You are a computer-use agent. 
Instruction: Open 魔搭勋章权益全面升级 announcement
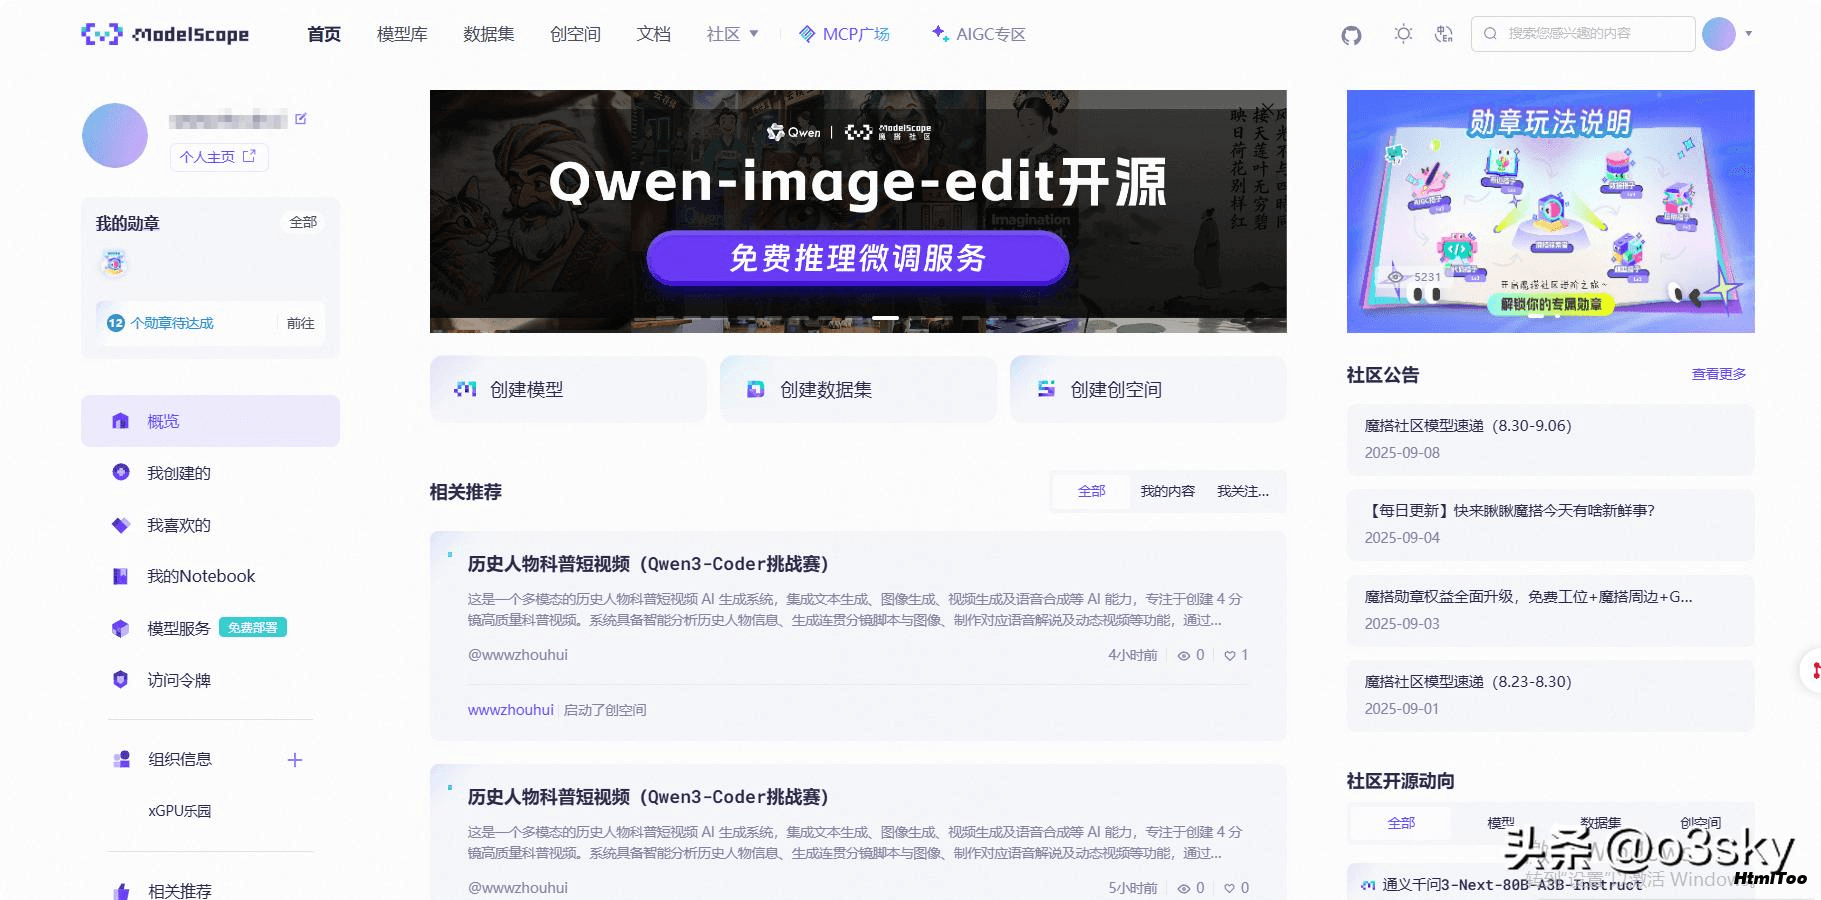click(1550, 610)
